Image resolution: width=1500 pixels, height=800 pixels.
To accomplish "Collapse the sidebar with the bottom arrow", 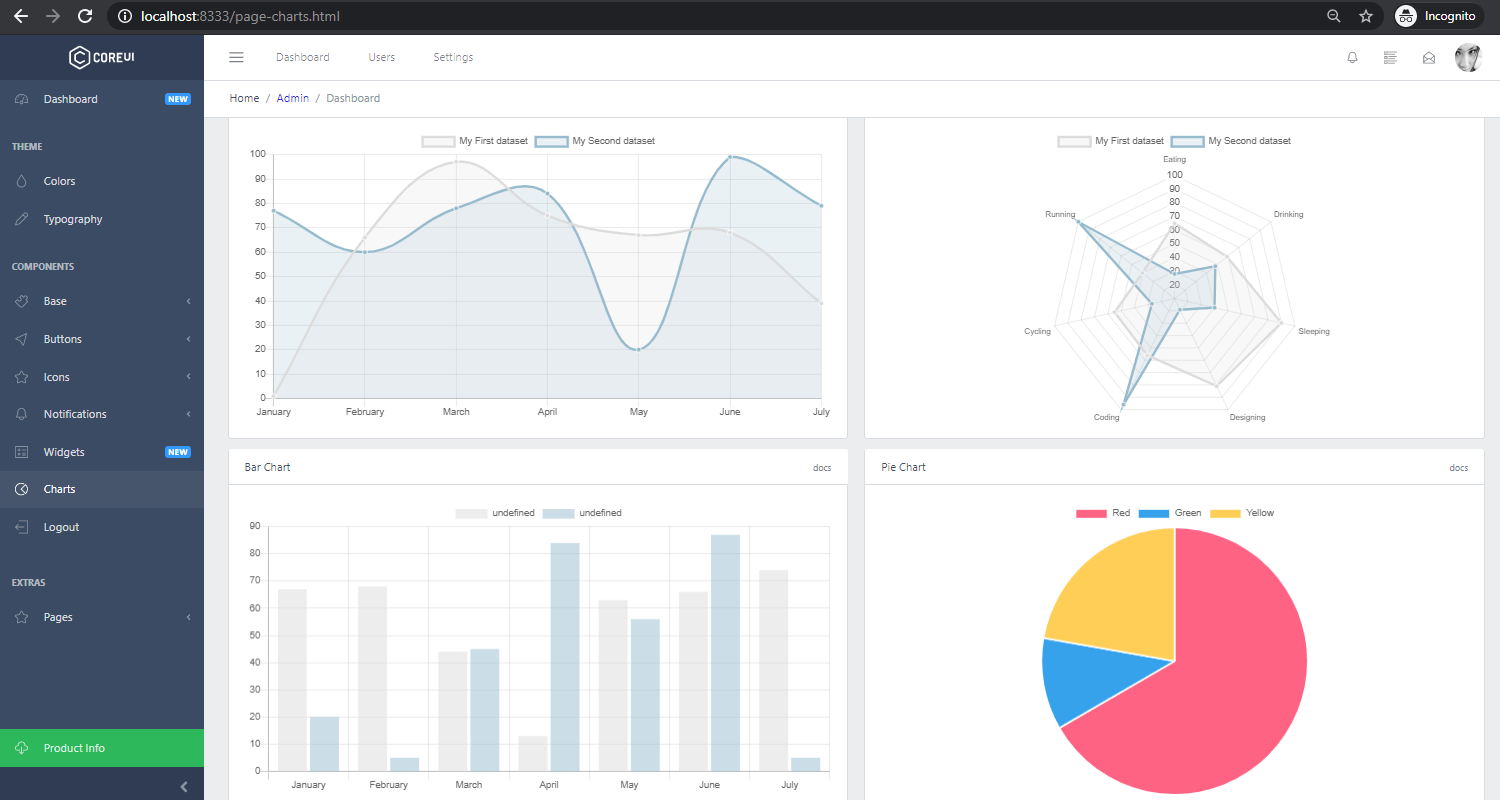I will [183, 786].
